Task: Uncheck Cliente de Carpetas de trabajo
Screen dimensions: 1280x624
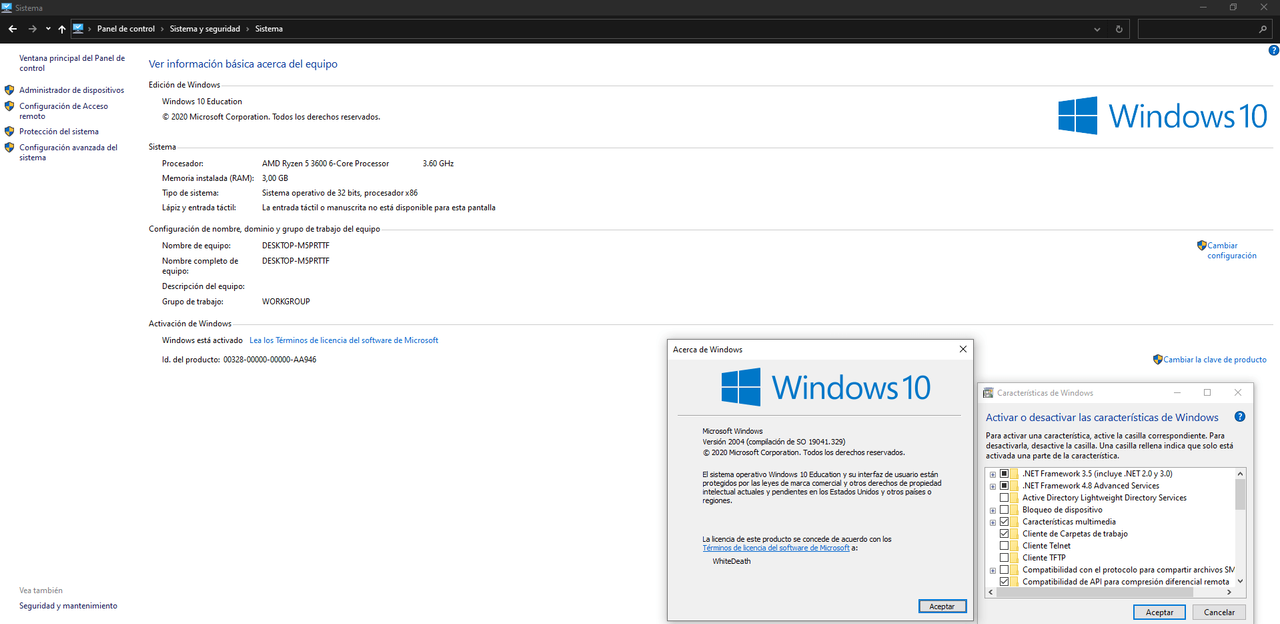Action: [1004, 534]
